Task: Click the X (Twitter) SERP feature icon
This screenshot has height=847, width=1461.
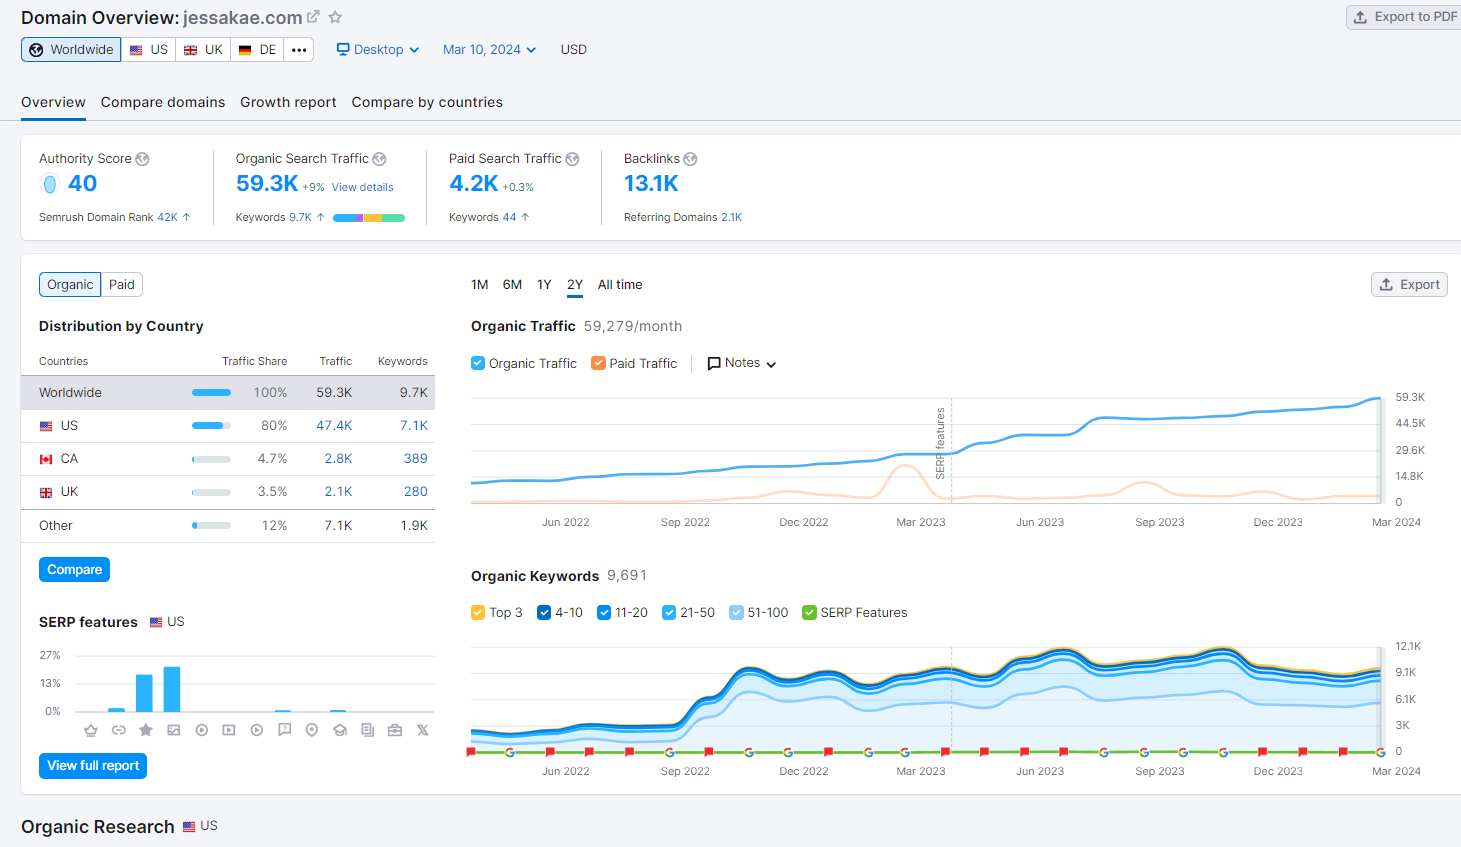Action: pos(423,730)
